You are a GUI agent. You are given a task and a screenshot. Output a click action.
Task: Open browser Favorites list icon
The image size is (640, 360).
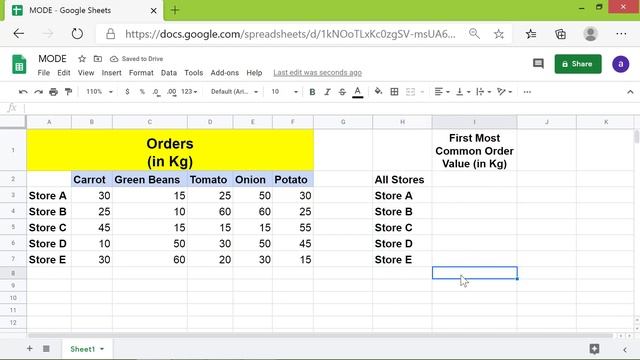click(x=531, y=34)
